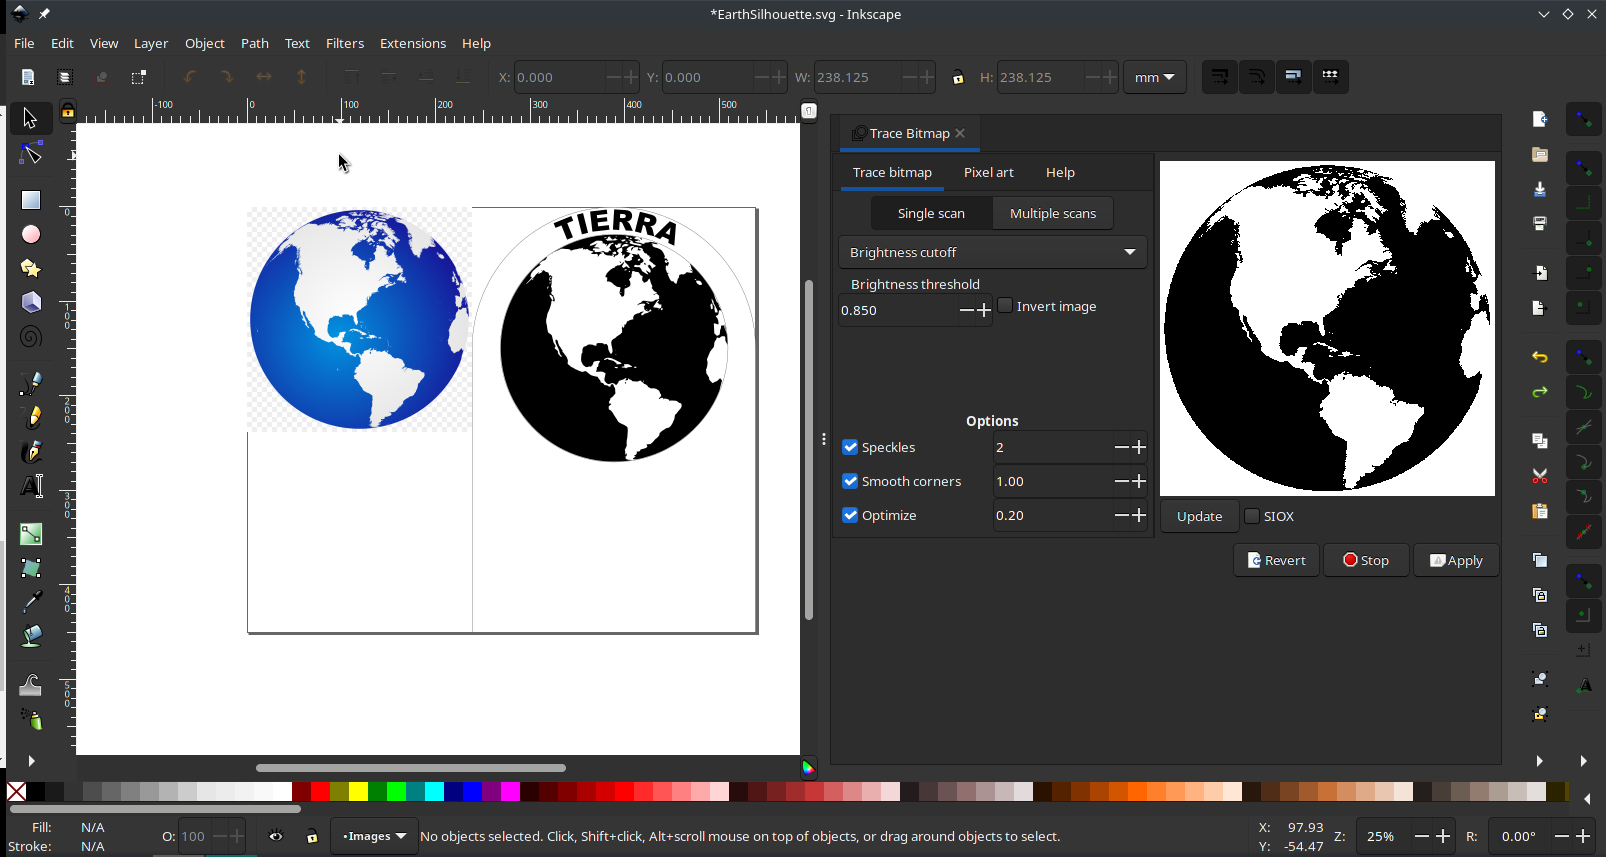Viewport: 1606px width, 857px height.
Task: Select the 3D Box tool
Action: coord(31,302)
